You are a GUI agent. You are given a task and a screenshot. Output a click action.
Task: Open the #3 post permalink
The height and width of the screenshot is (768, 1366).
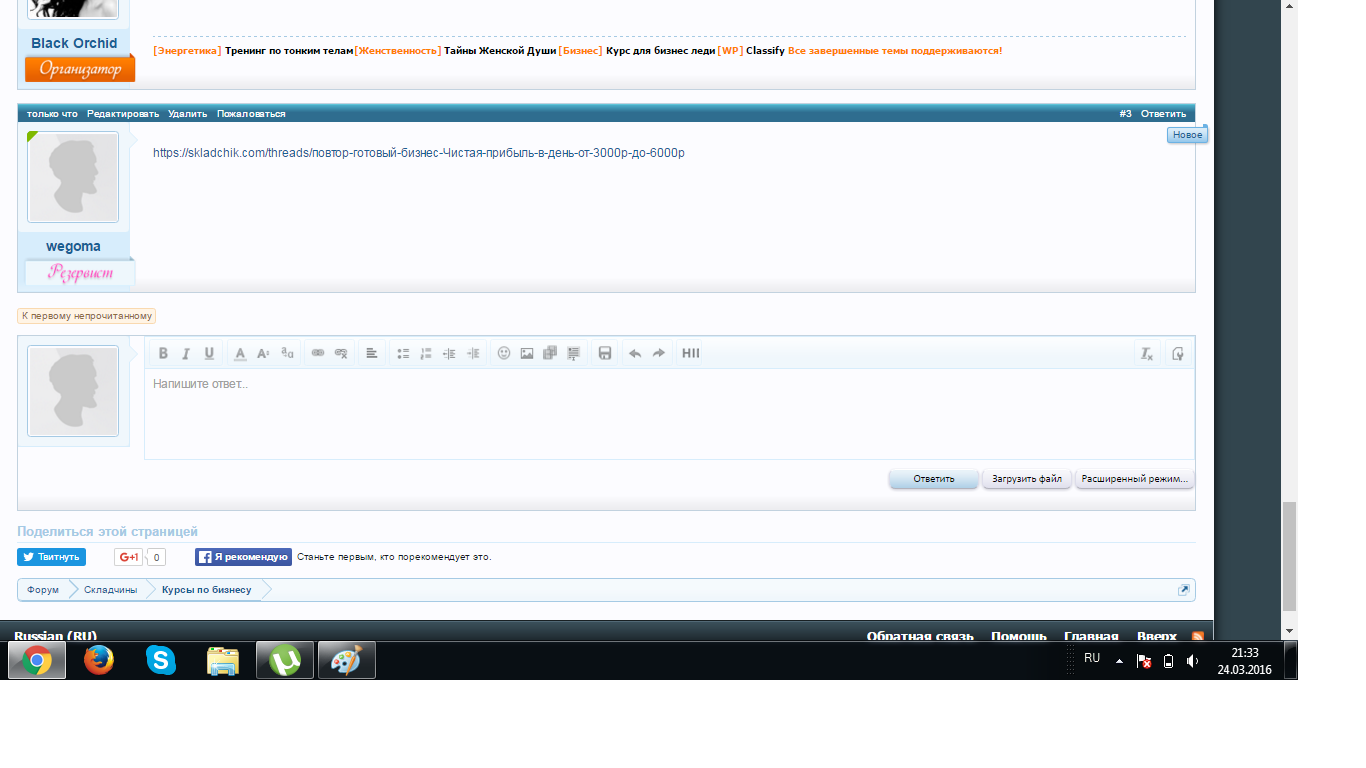pos(1126,114)
